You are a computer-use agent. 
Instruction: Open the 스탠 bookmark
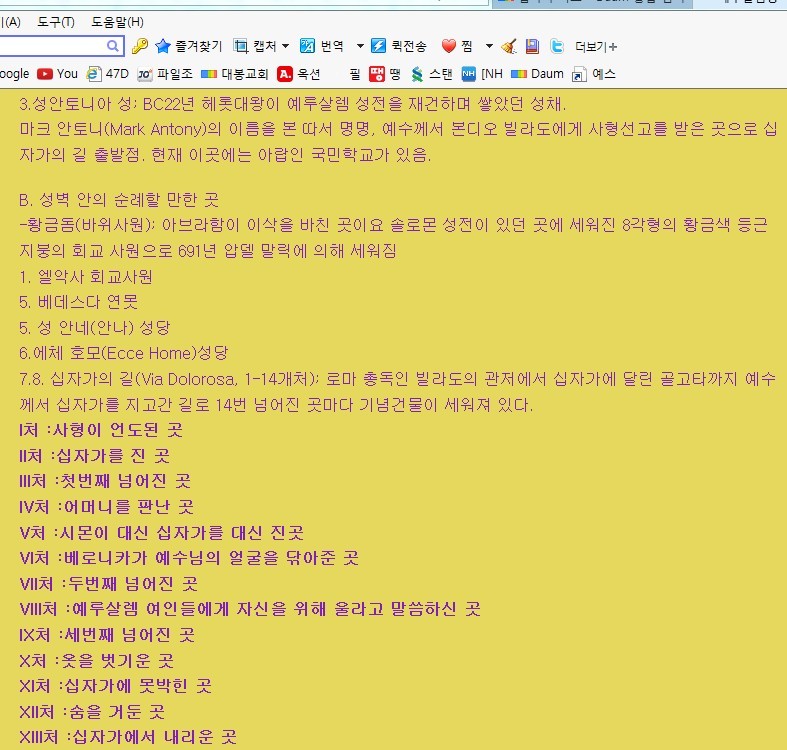click(x=431, y=74)
